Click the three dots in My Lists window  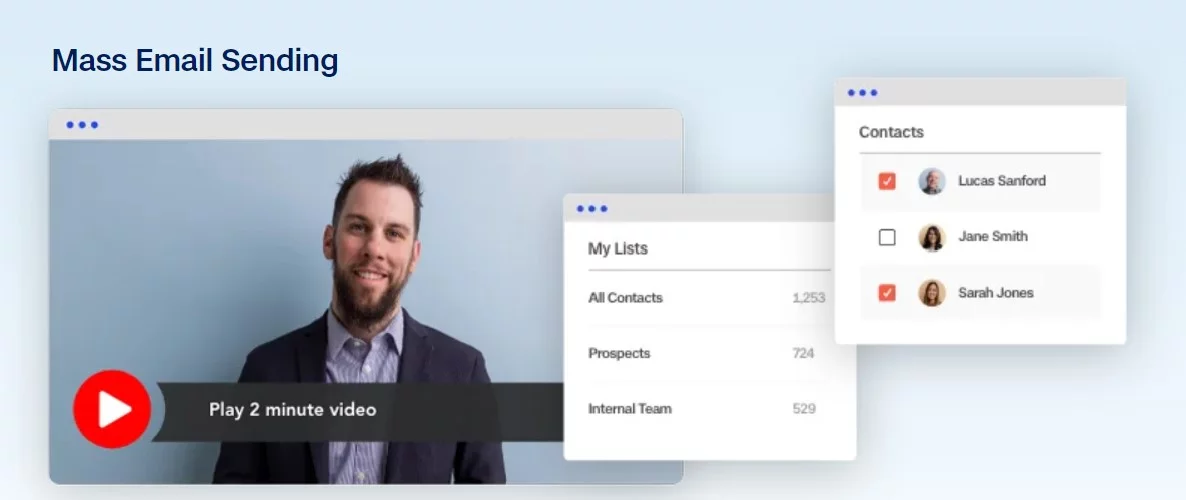click(592, 209)
